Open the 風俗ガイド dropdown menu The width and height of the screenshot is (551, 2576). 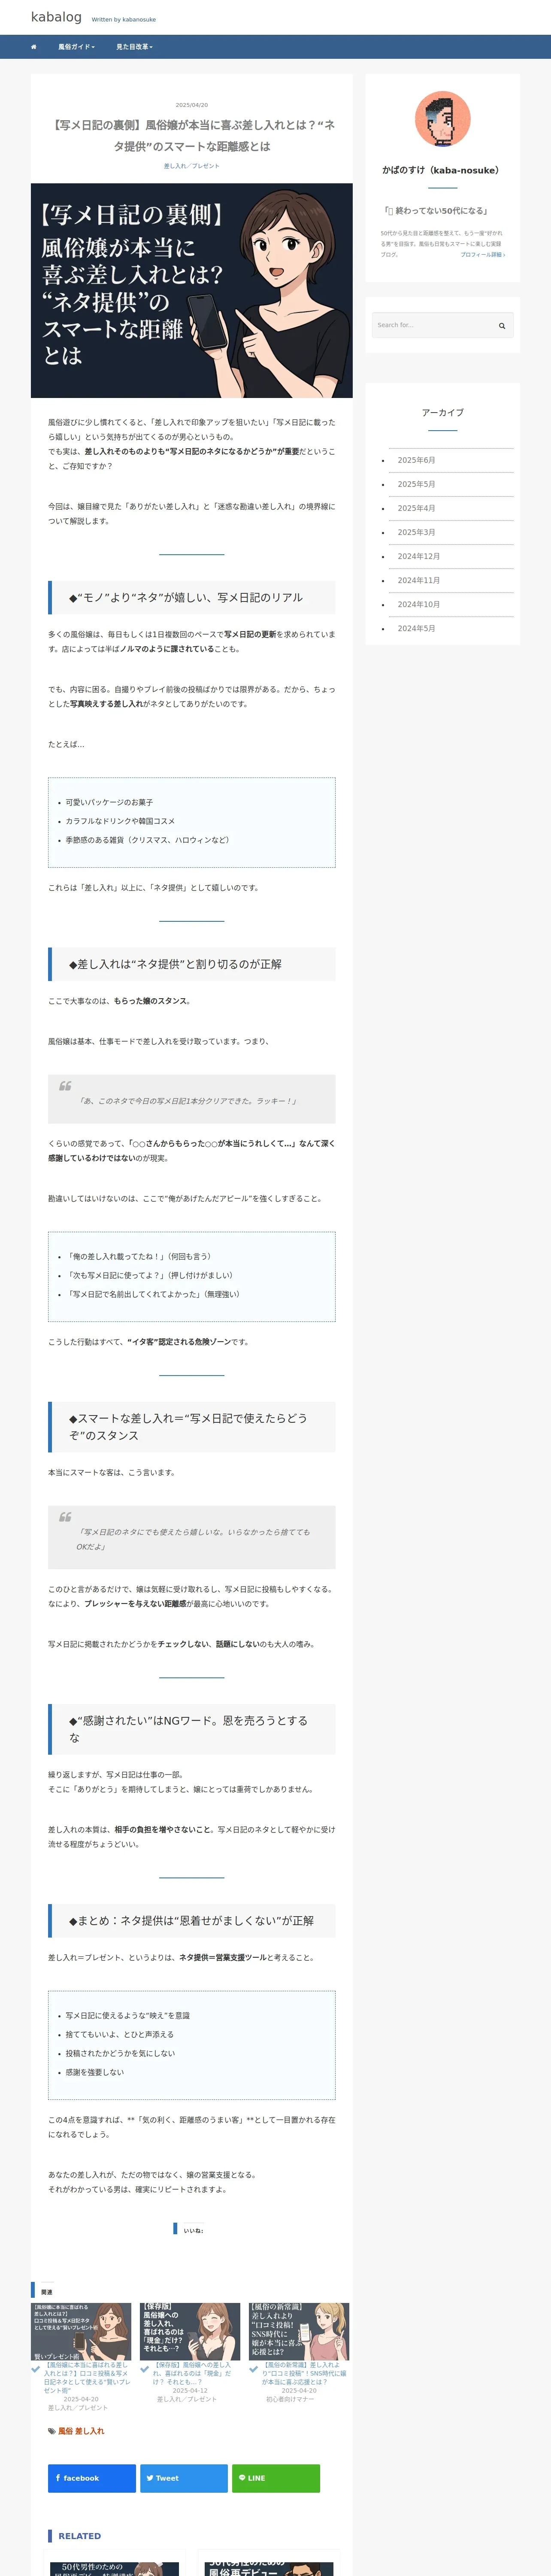click(76, 47)
